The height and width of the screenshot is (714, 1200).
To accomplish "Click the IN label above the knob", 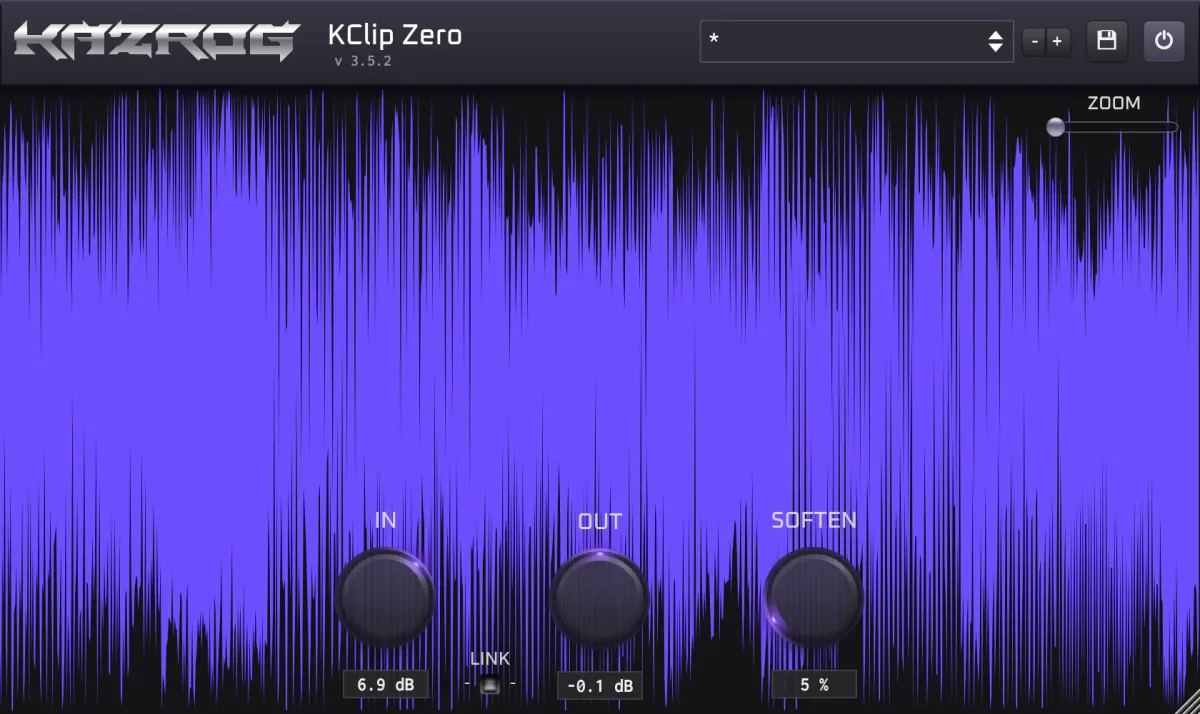I will [385, 520].
